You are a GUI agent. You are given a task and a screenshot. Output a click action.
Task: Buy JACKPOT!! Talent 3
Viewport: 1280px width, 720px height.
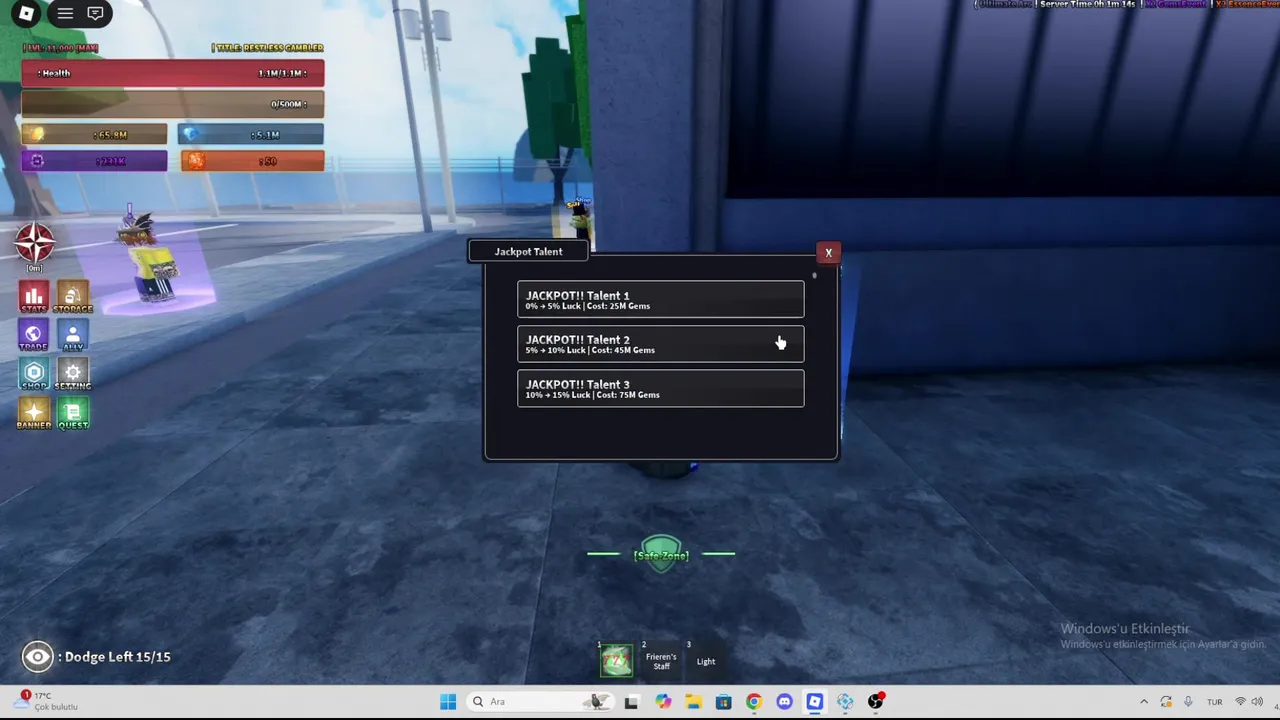coord(660,388)
